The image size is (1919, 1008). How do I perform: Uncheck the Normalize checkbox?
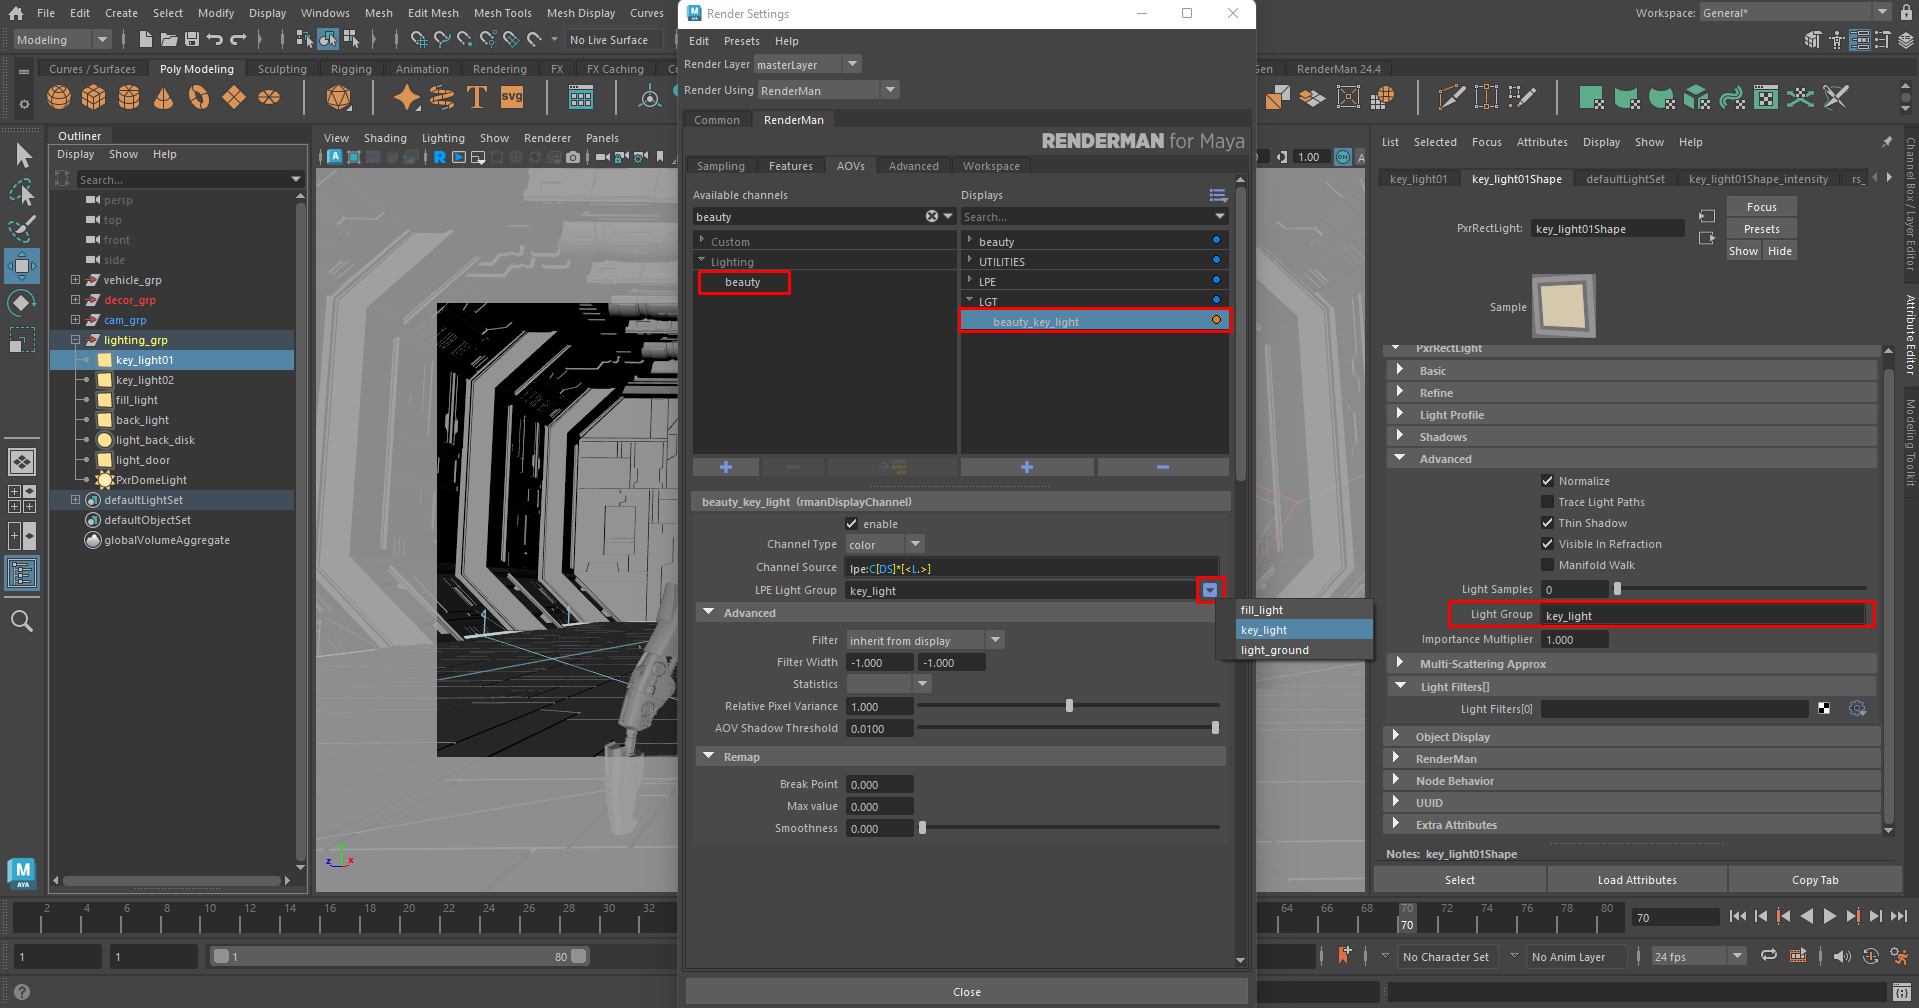coord(1548,481)
